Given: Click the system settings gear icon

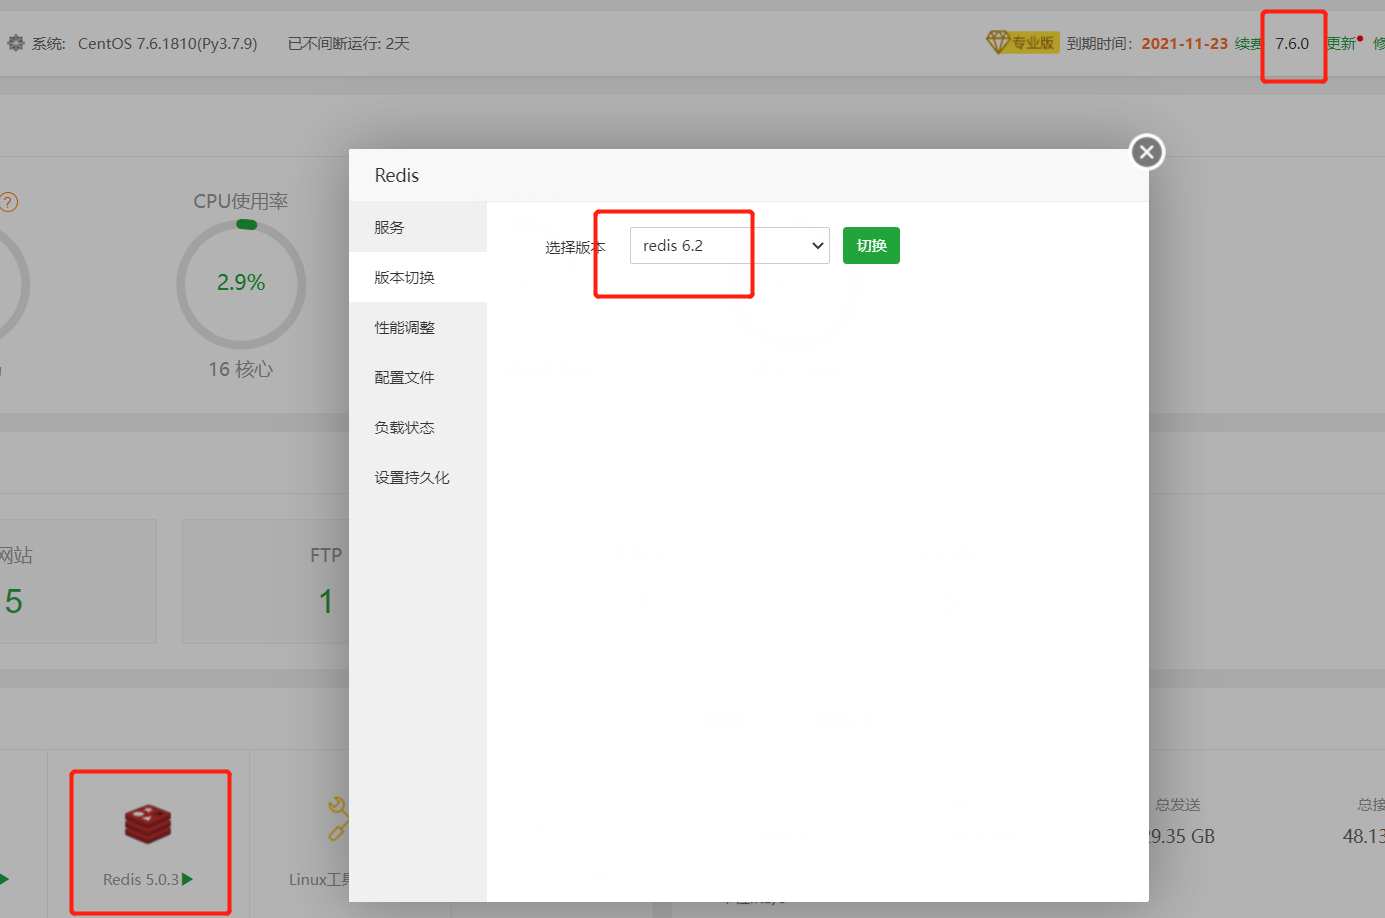Looking at the screenshot, I should [16, 43].
